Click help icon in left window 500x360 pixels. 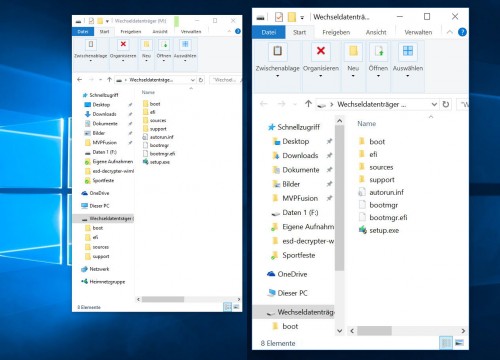pos(238,31)
